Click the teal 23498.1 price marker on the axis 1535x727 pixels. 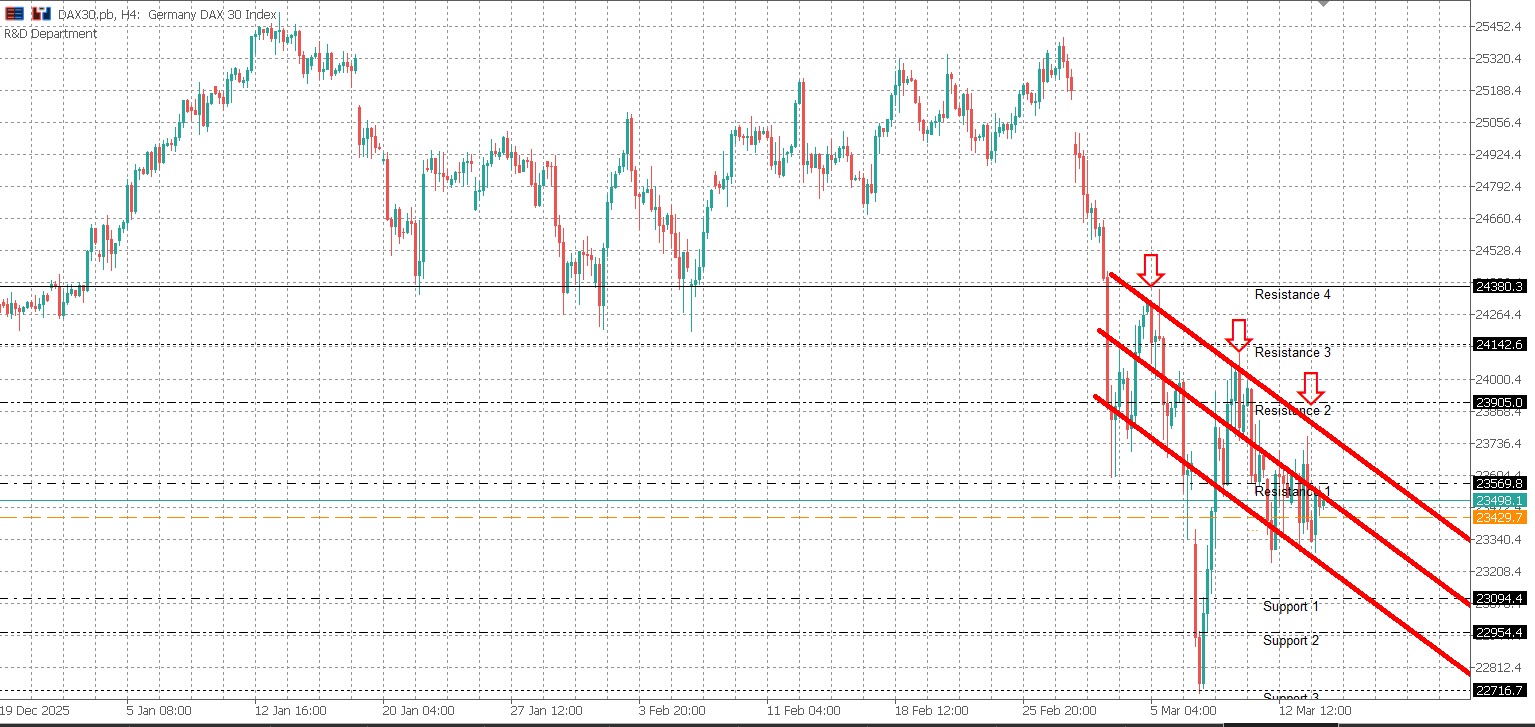1498,499
